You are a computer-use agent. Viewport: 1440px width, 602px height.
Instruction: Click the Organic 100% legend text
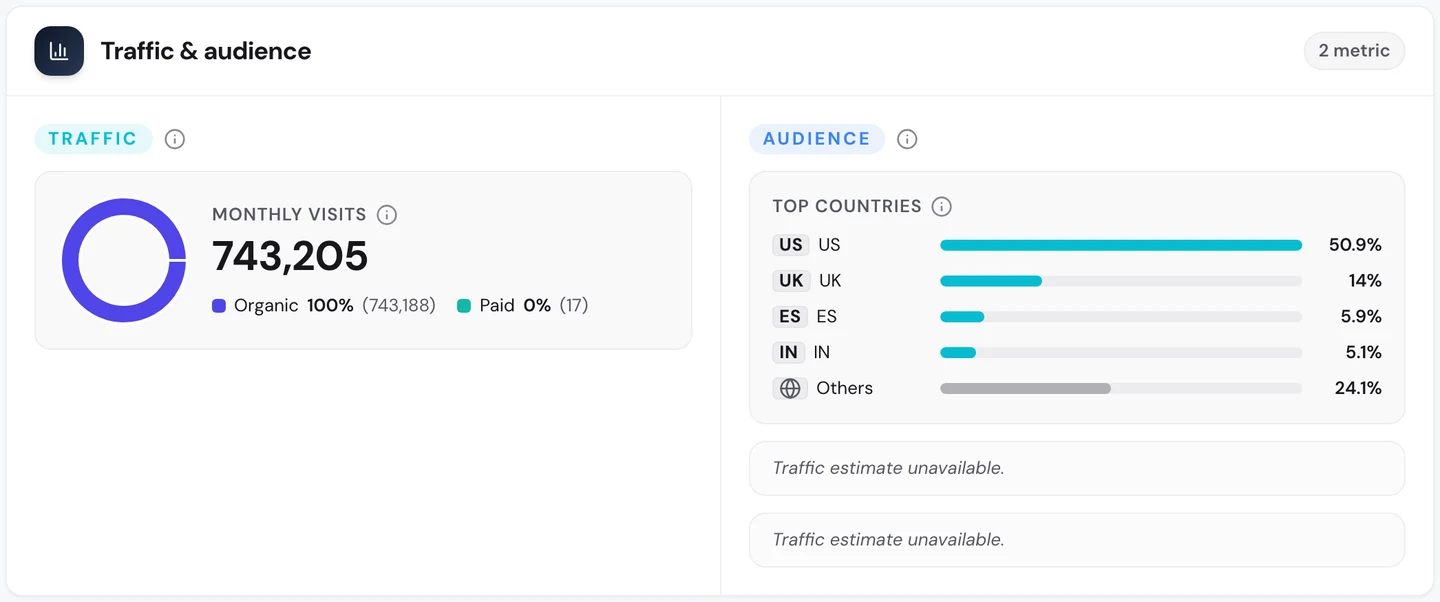click(x=294, y=306)
